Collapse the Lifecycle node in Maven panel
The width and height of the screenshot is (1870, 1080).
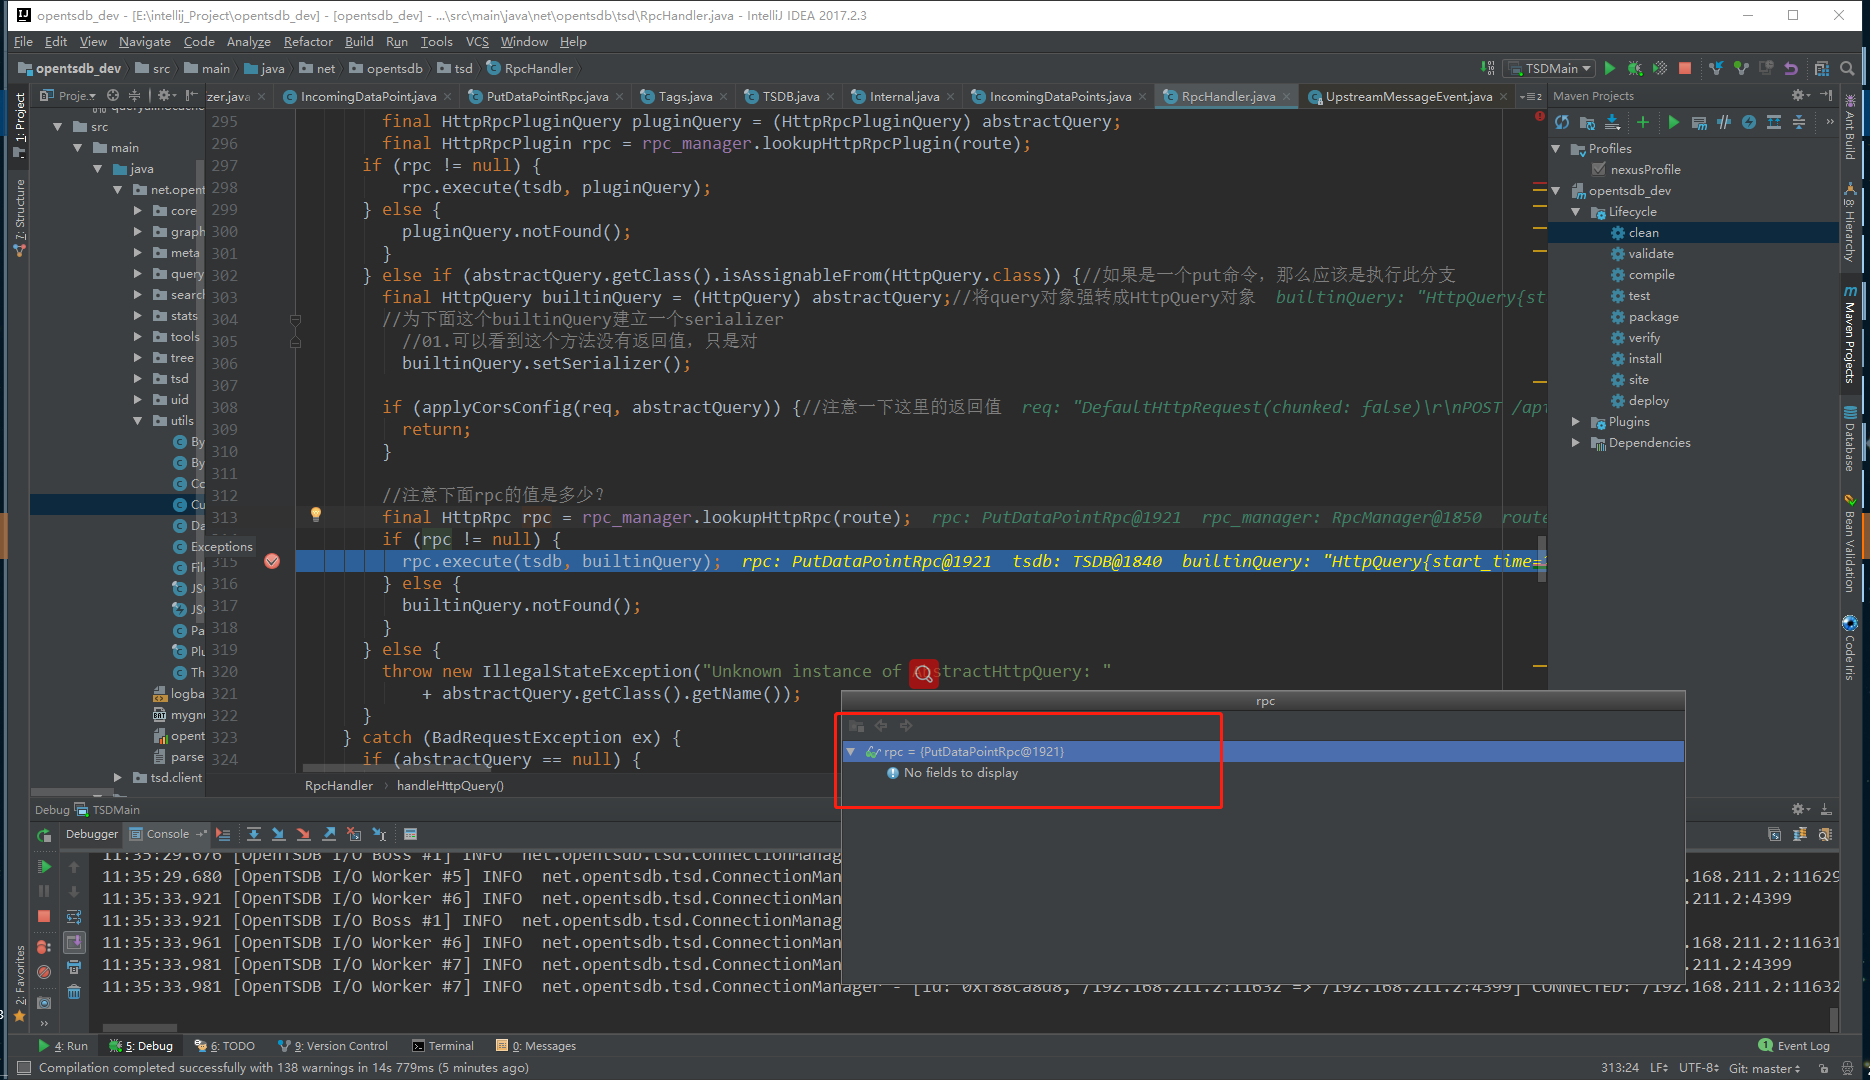click(1576, 211)
